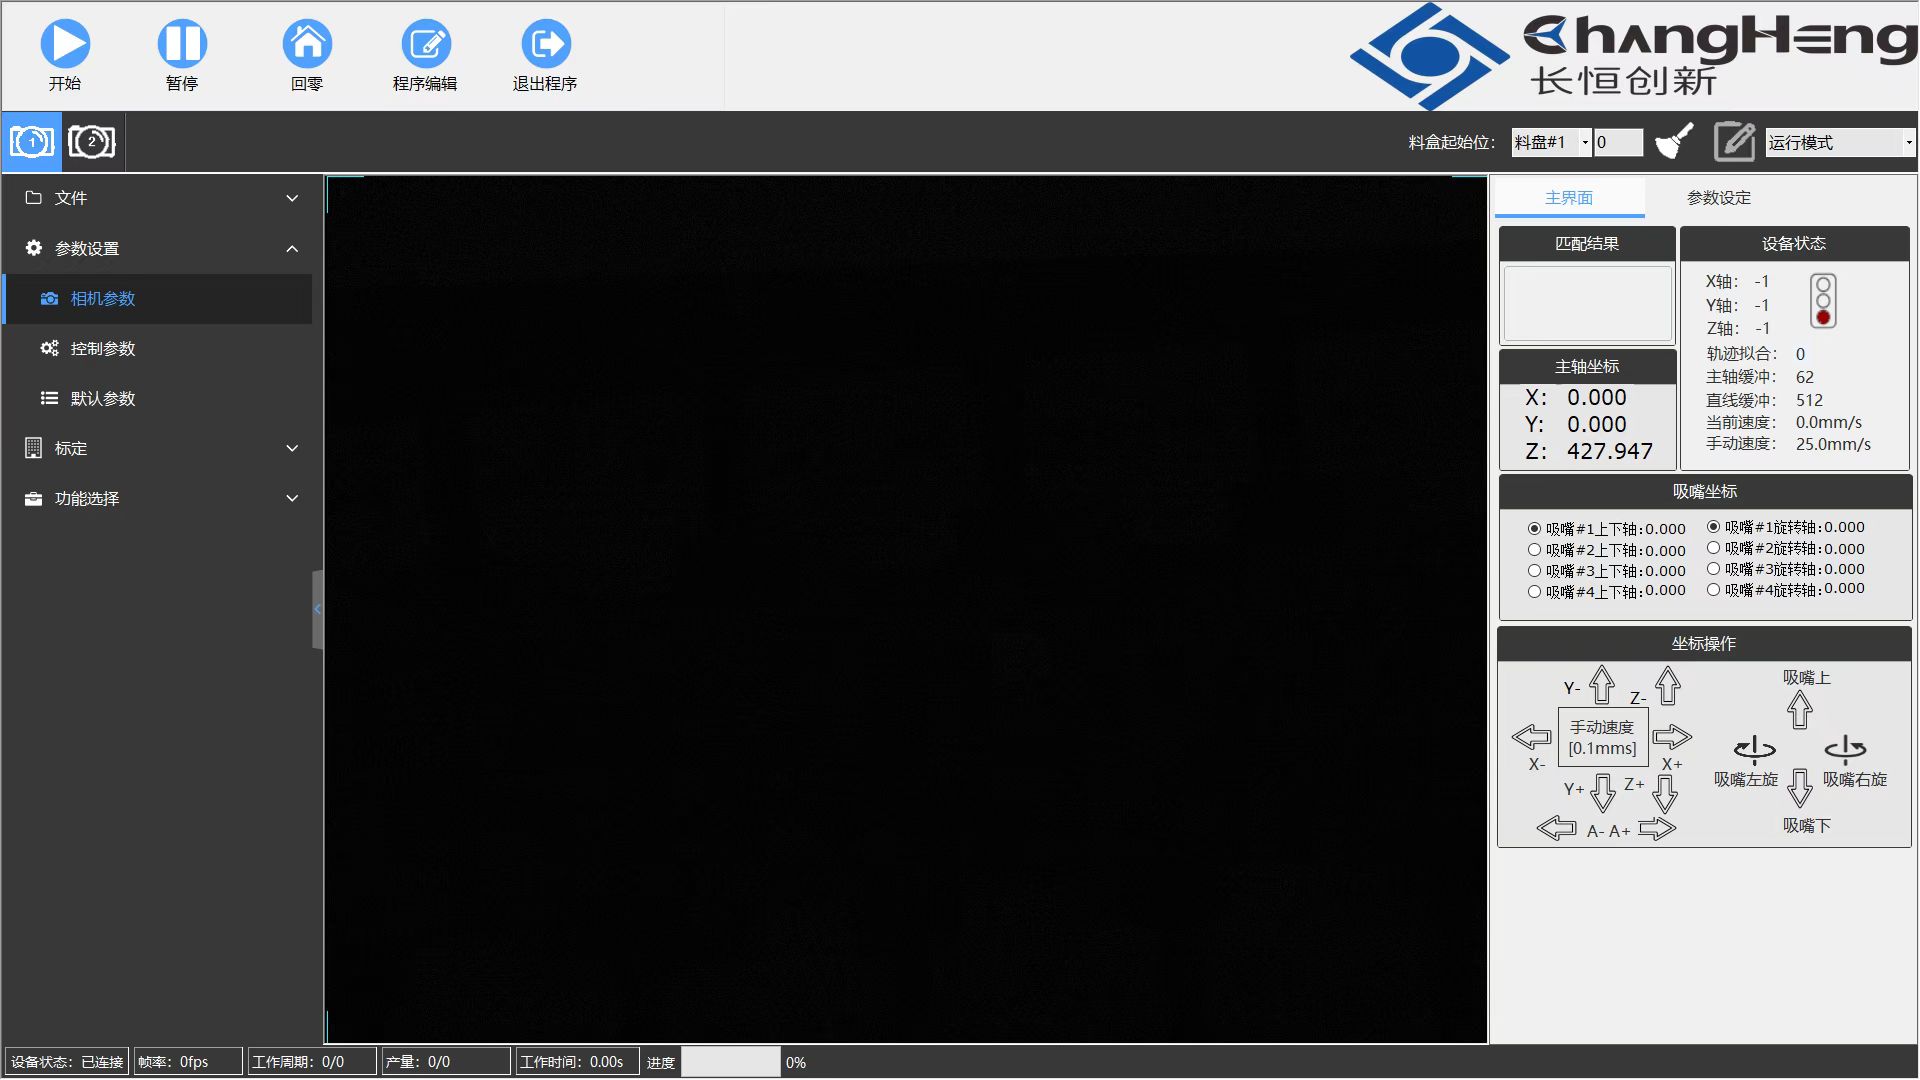
Task: Click the 回零 home icon
Action: tap(307, 44)
